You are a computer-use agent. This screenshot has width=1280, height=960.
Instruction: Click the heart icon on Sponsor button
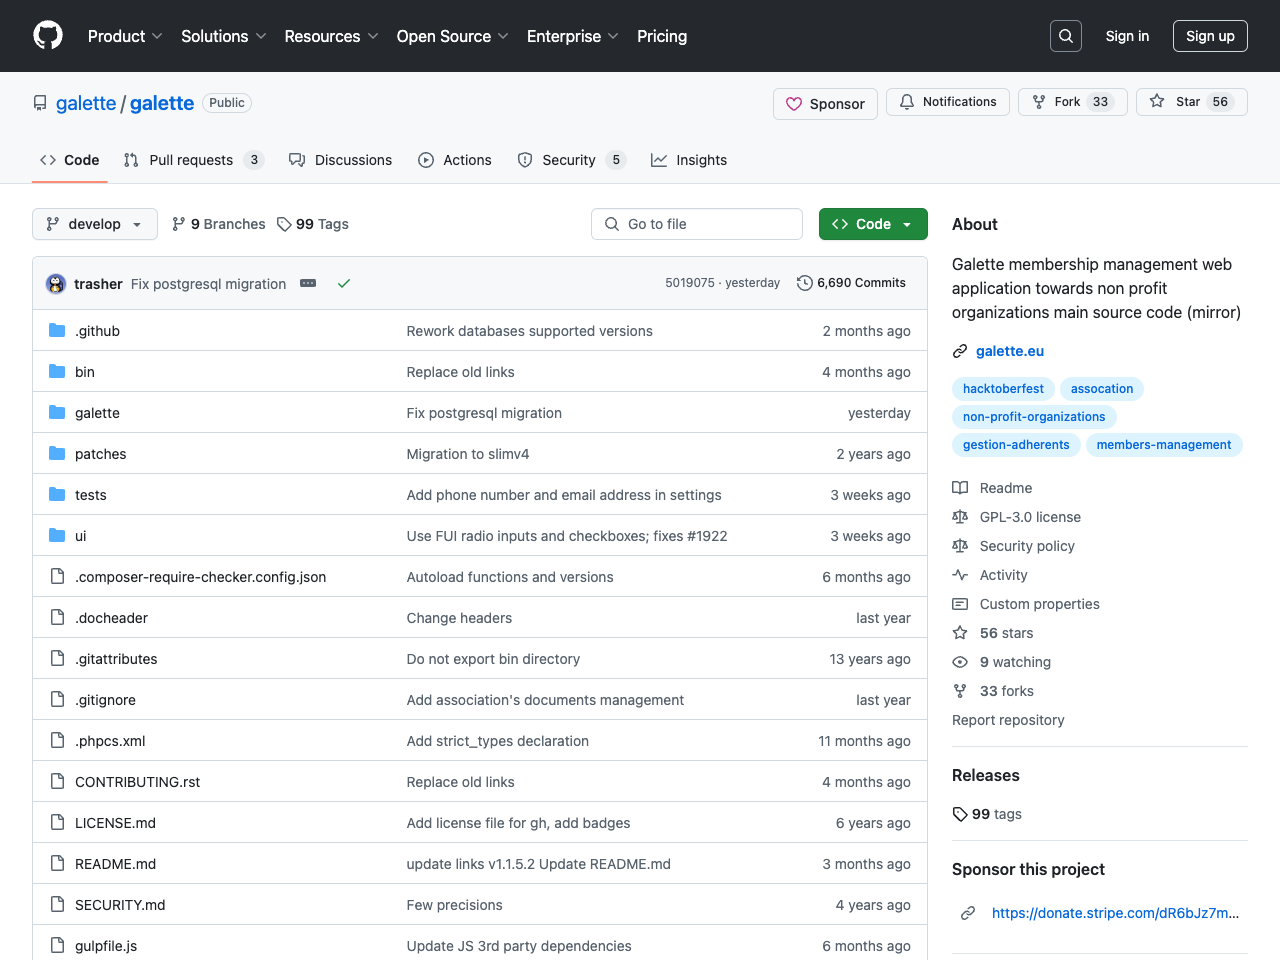click(794, 104)
